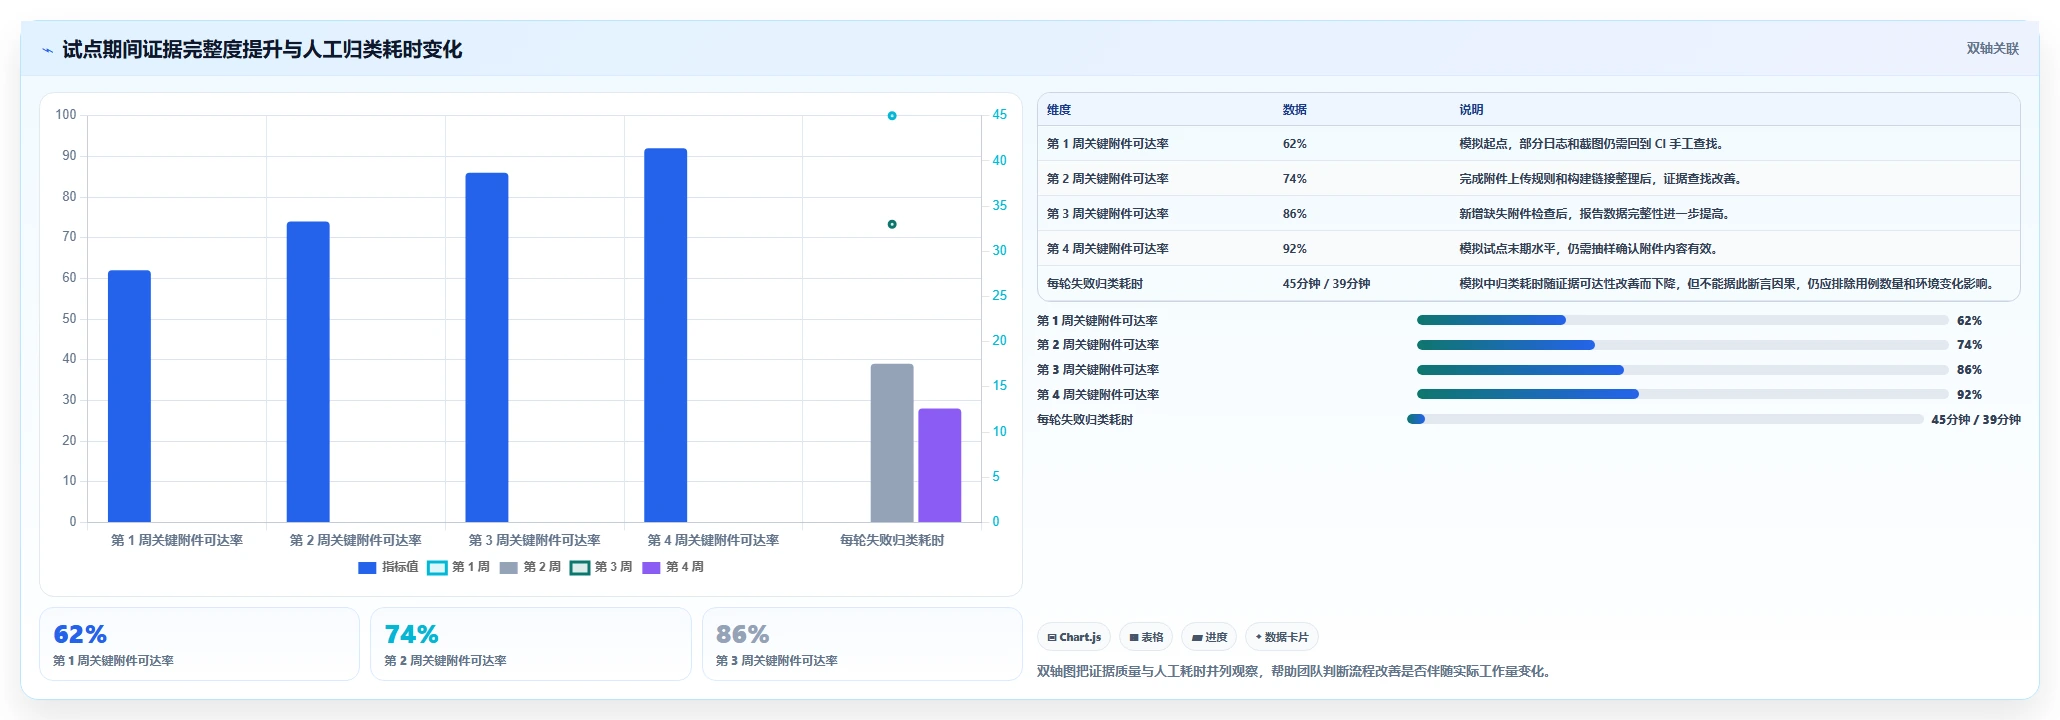Toggle the 第 4 周 legend entry
Image resolution: width=2060 pixels, height=720 pixels.
[x=672, y=567]
